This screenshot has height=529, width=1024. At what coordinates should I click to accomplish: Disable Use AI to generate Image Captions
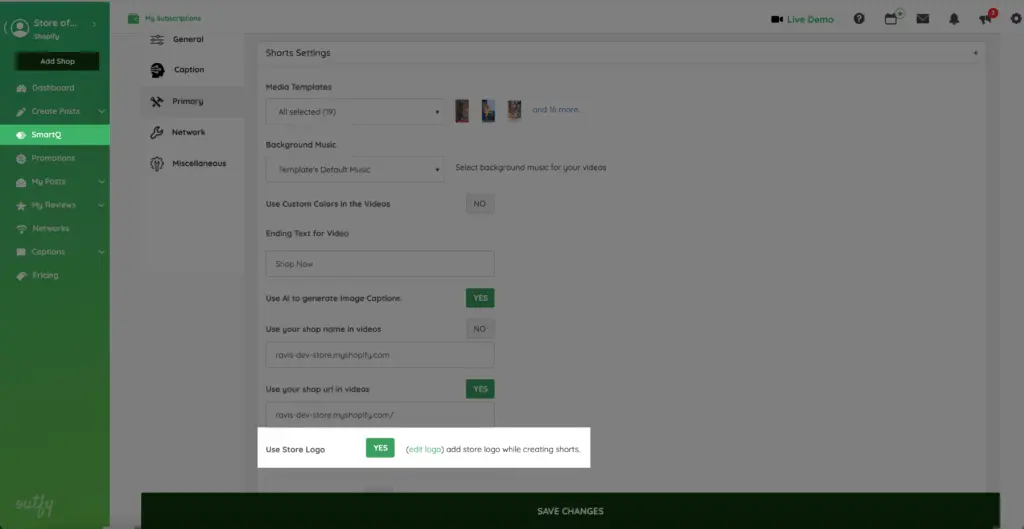click(x=480, y=298)
